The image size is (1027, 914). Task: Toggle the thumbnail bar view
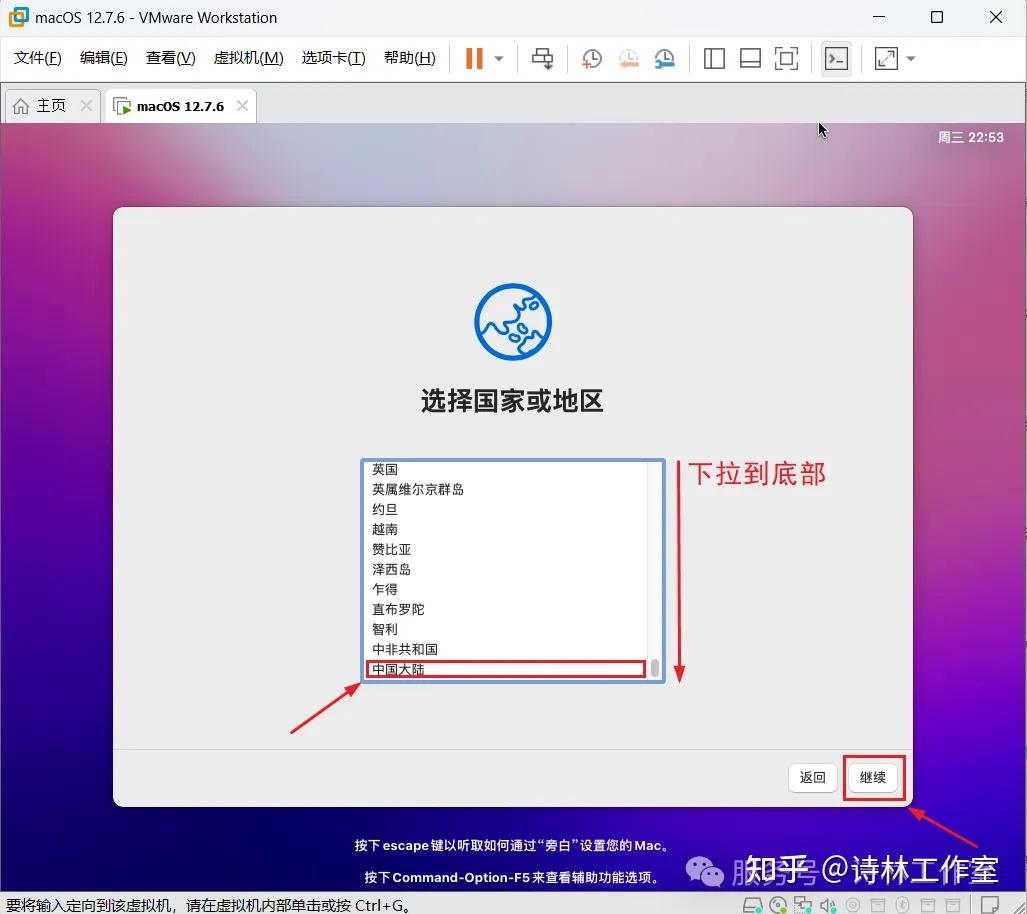pos(750,58)
